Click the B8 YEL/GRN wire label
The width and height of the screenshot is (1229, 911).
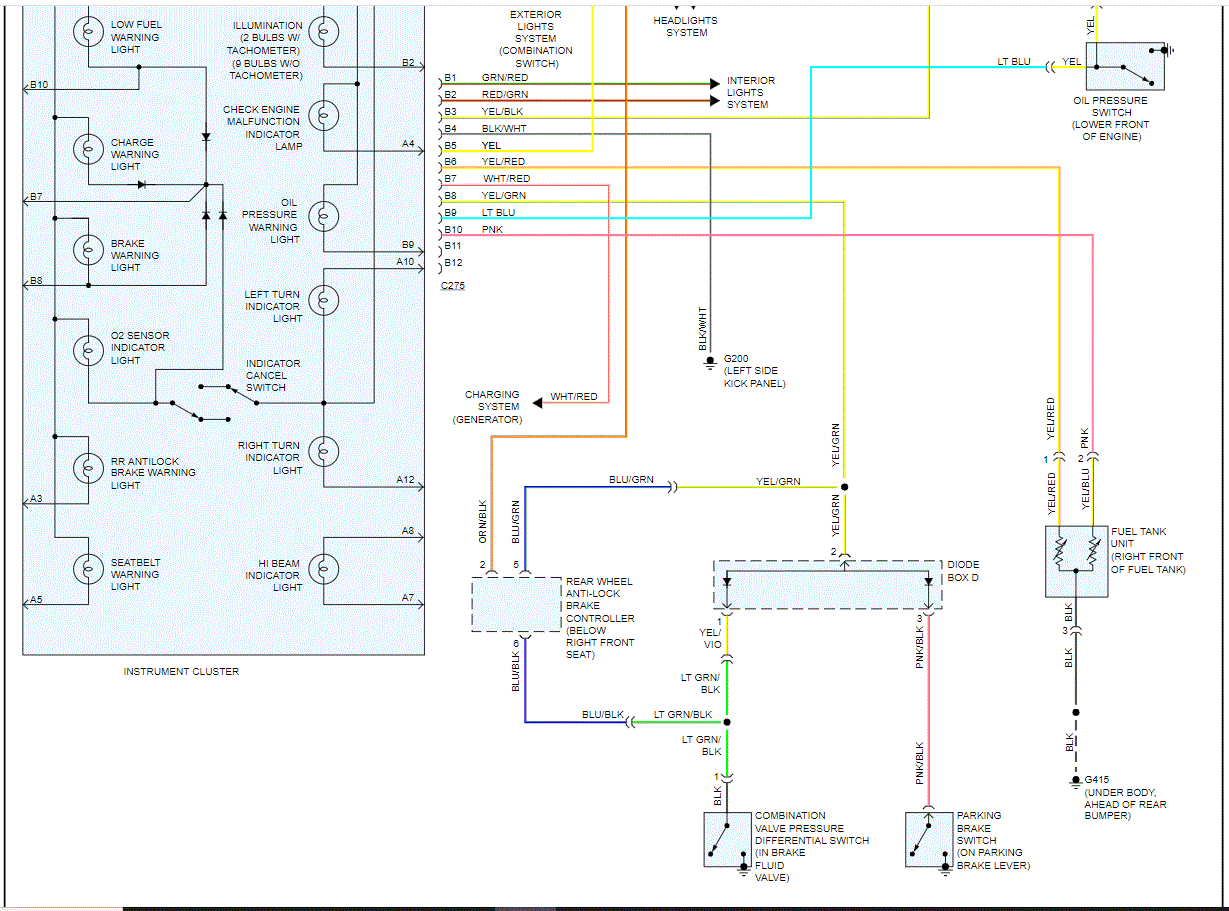pyautogui.click(x=503, y=195)
